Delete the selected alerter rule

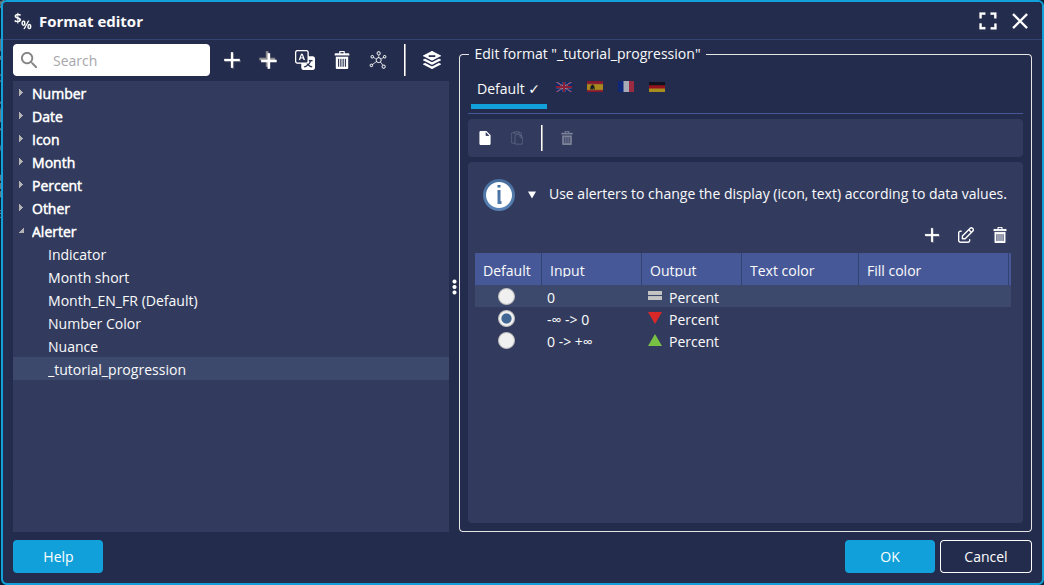pos(1000,235)
